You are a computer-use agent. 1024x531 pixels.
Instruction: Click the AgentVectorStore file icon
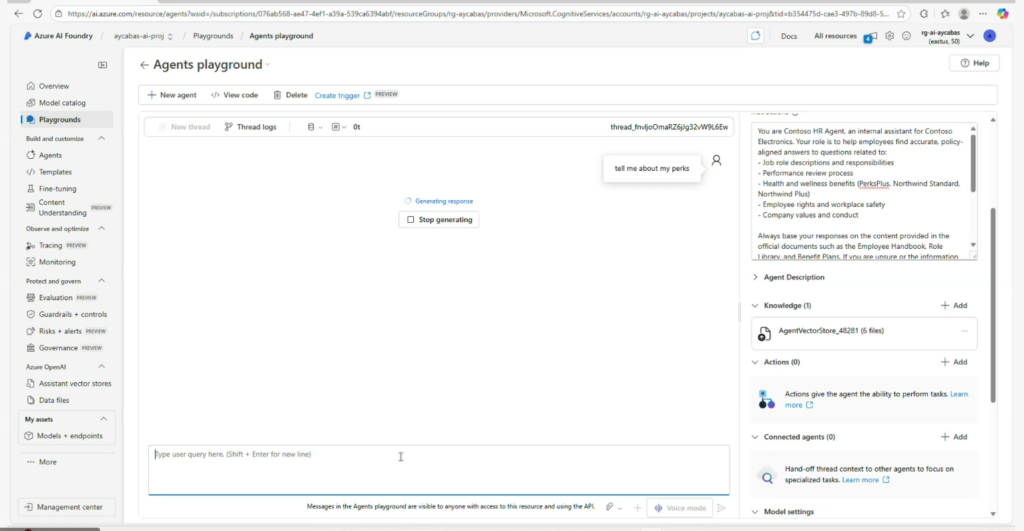764,334
